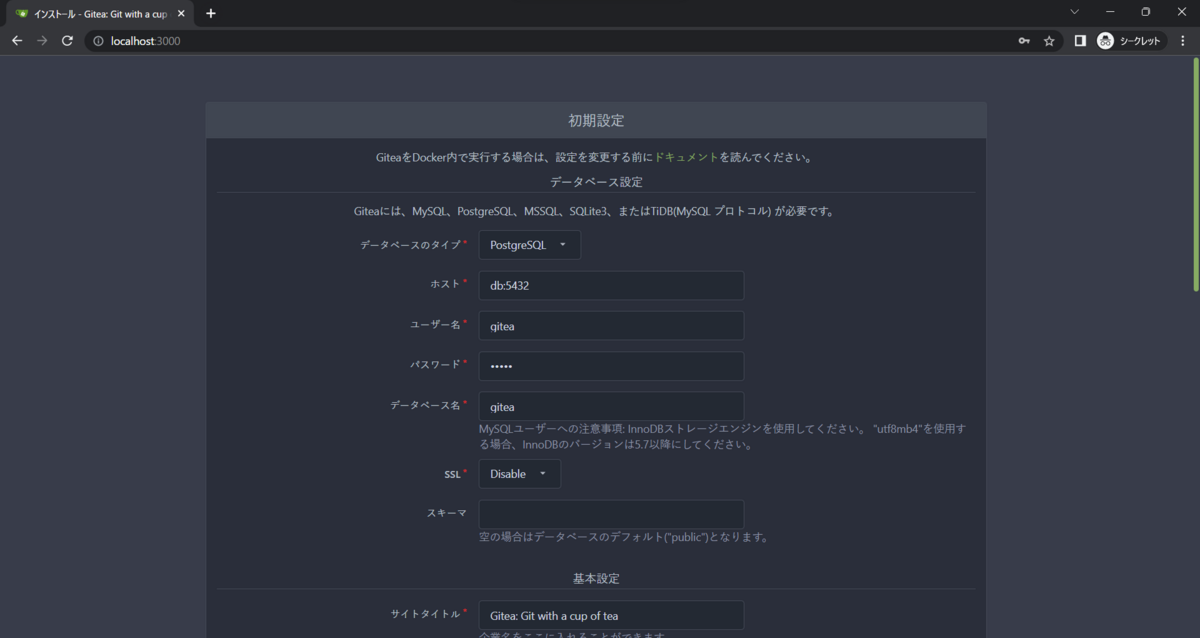Click the ユーザー名 field
The image size is (1200, 638).
pos(611,325)
